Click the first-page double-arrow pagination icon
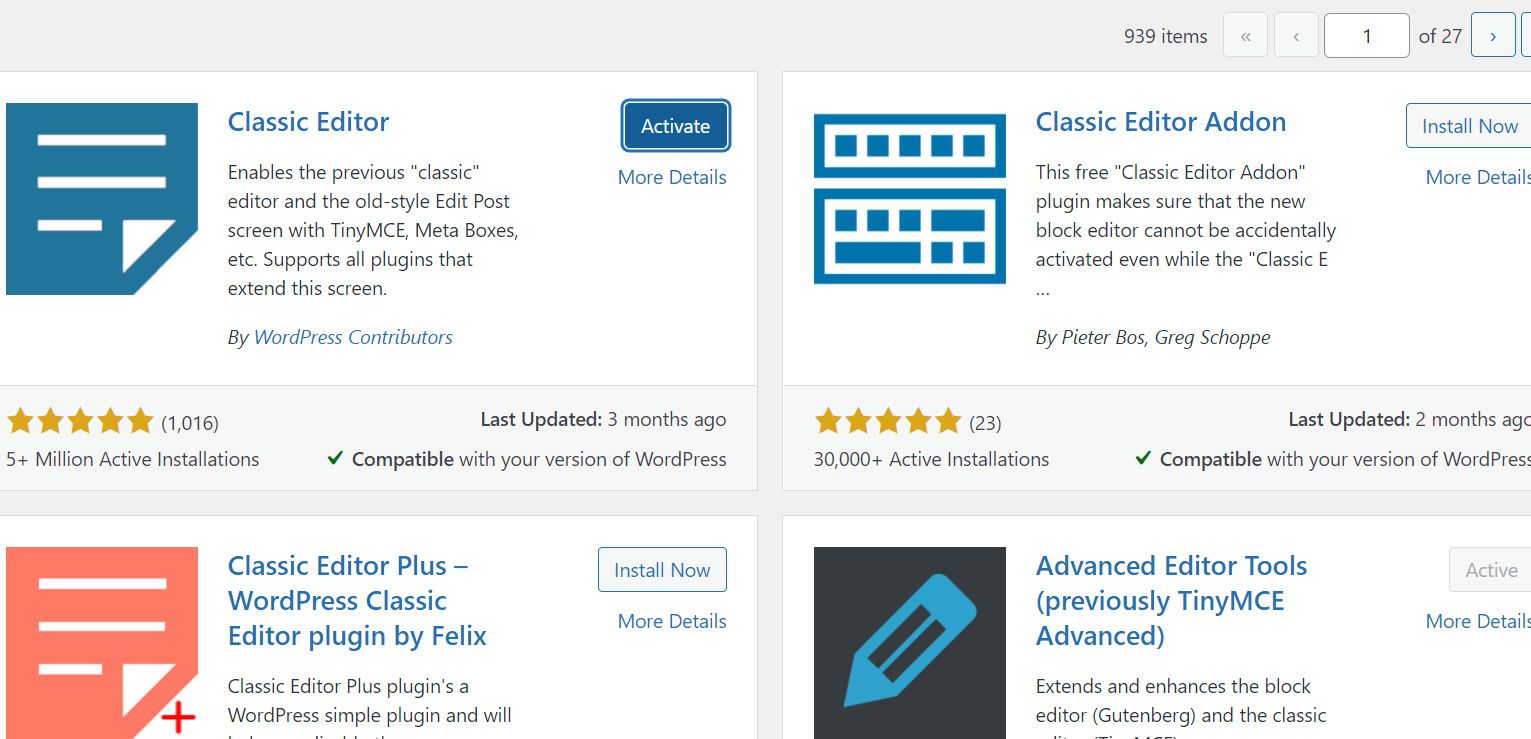The image size is (1531, 739). 1245,35
